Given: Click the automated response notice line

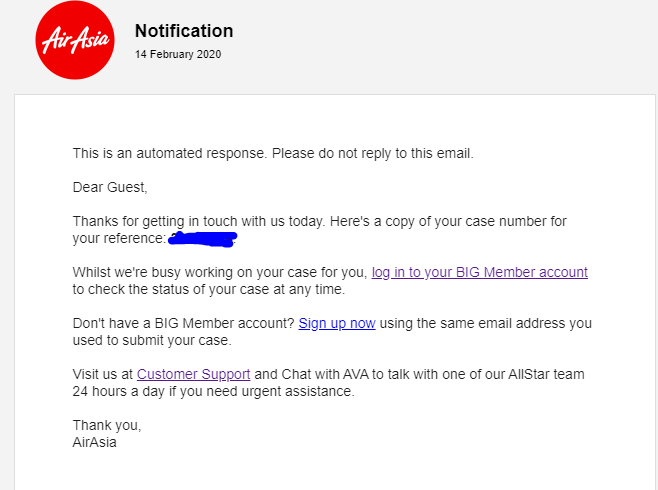Looking at the screenshot, I should pyautogui.click(x=273, y=154).
